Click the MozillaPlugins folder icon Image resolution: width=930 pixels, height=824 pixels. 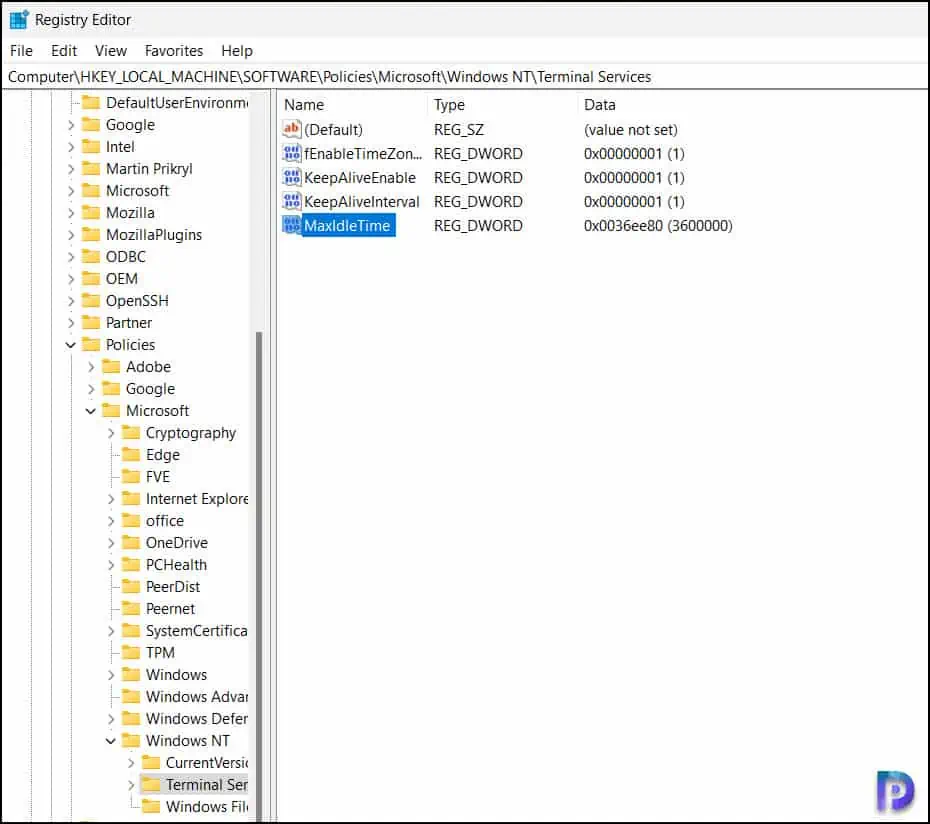91,234
